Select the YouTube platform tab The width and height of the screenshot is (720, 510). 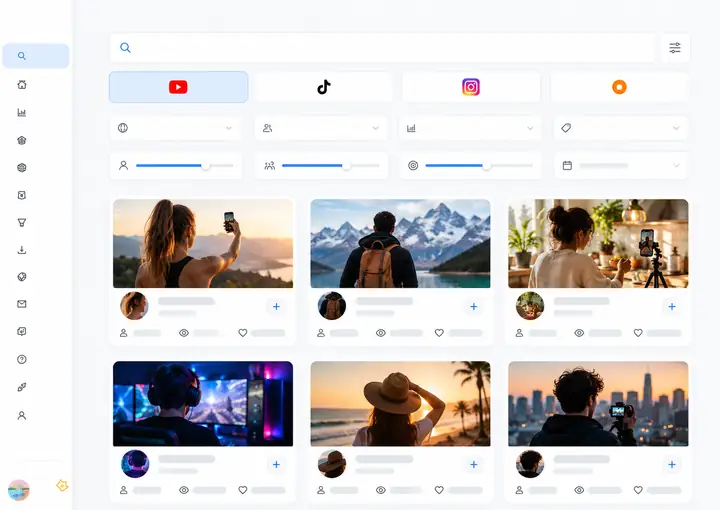pos(179,87)
